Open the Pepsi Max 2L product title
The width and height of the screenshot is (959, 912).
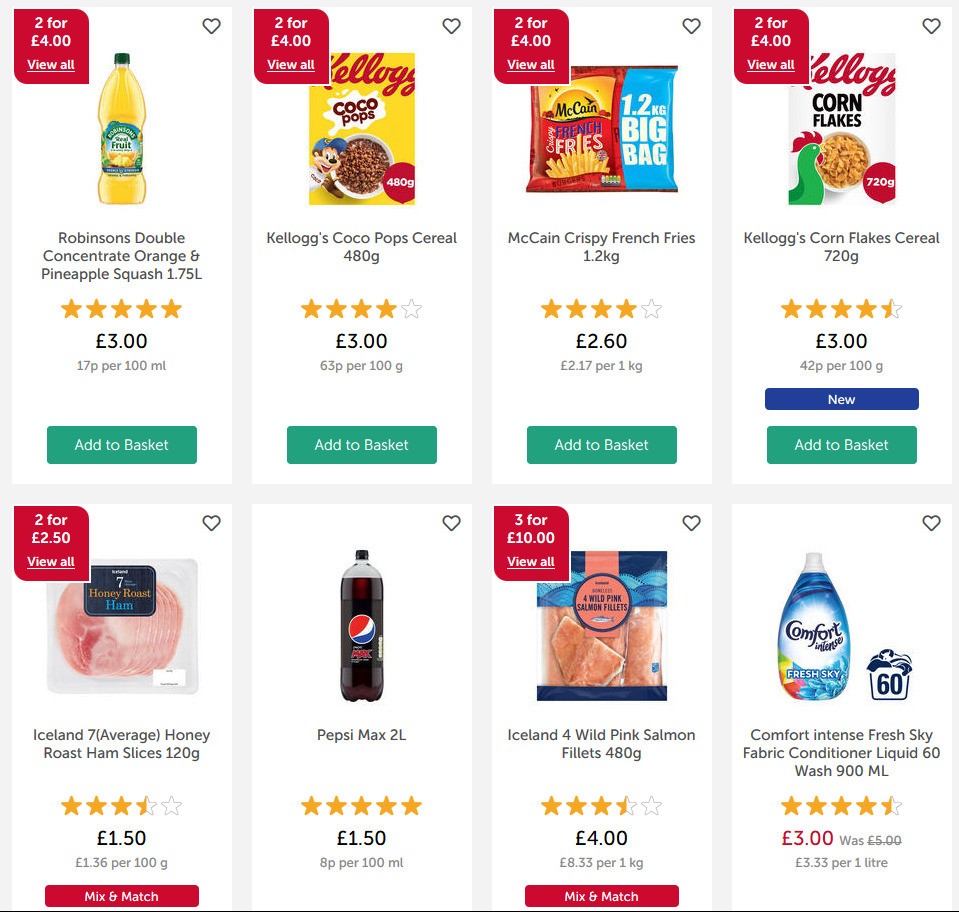361,735
